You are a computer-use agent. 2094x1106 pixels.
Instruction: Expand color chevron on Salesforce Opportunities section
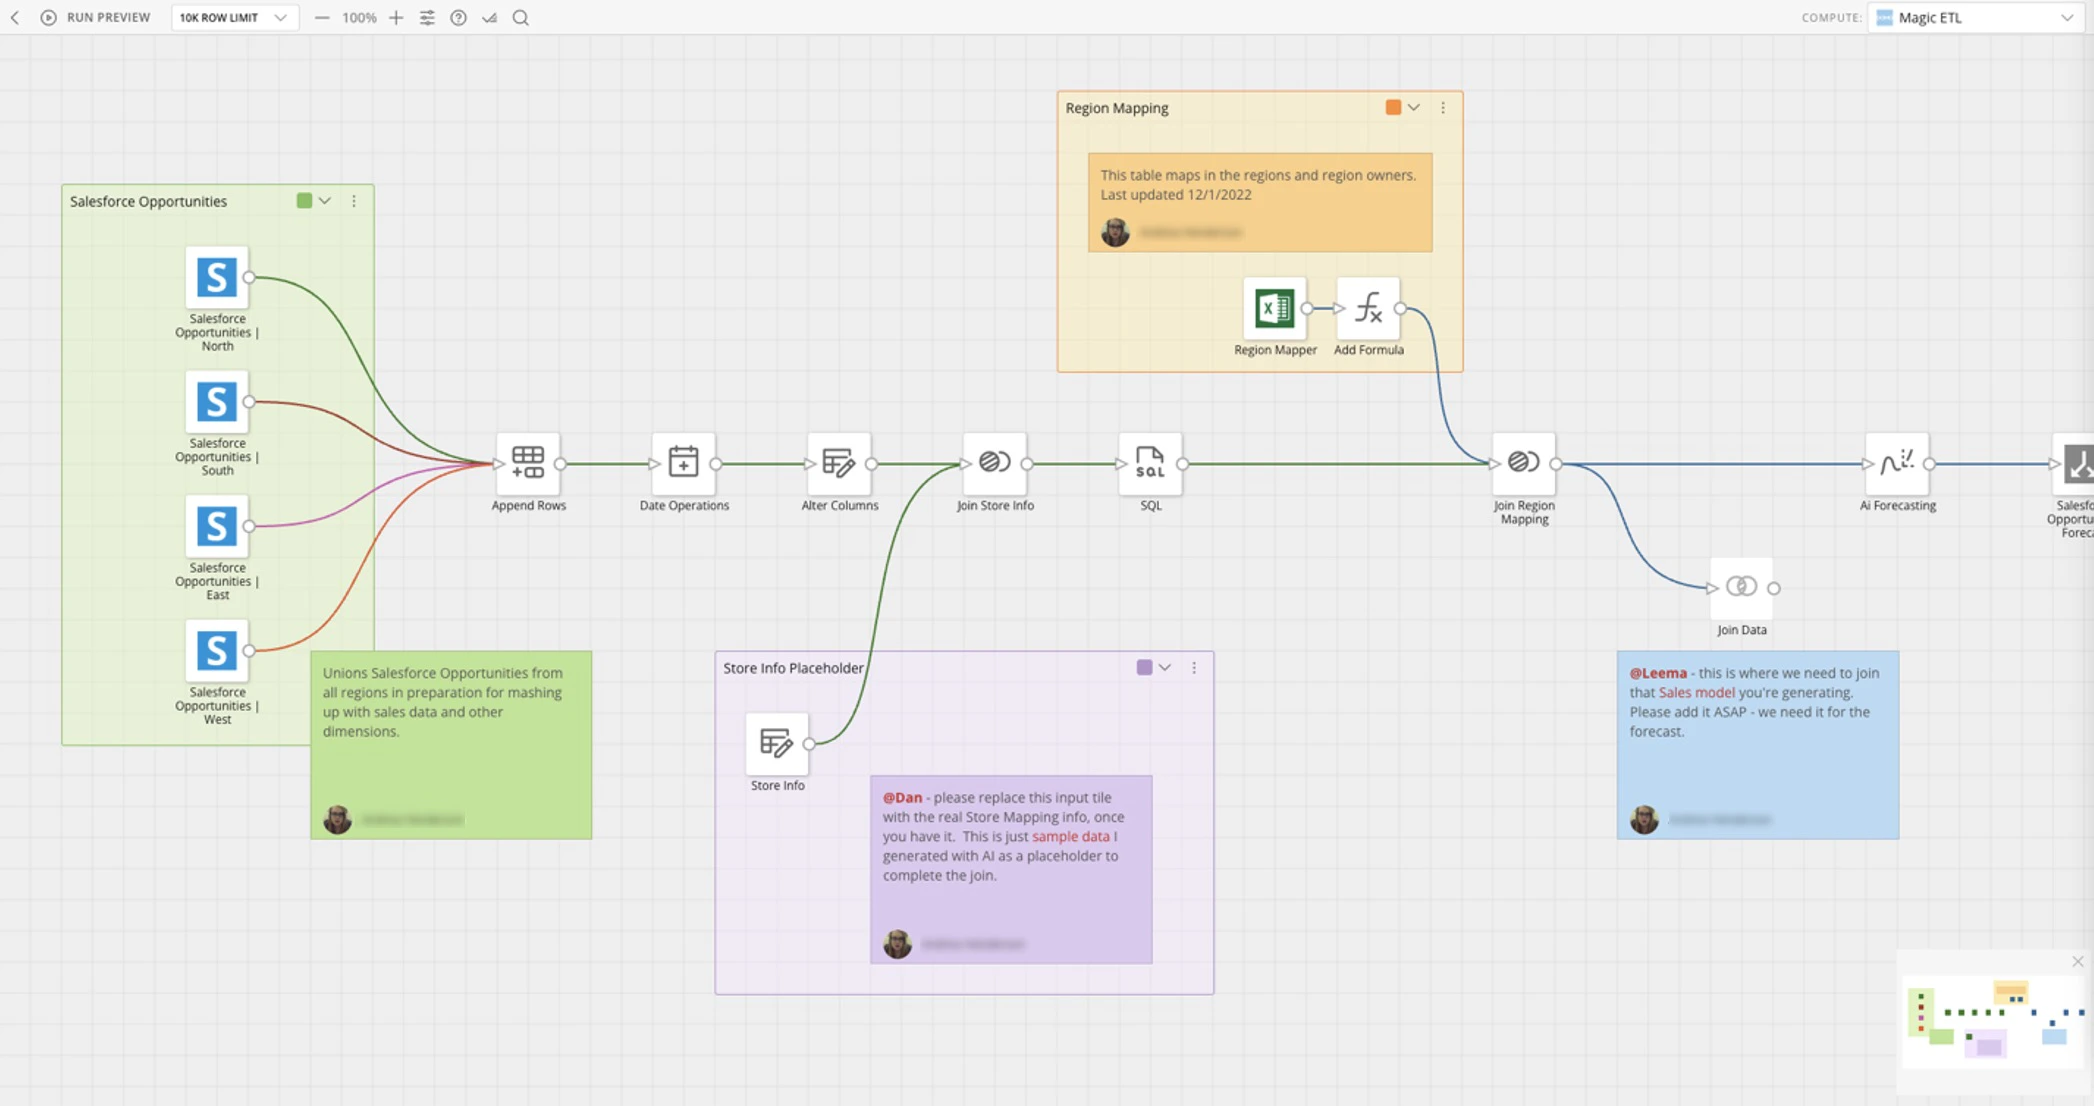pyautogui.click(x=325, y=201)
